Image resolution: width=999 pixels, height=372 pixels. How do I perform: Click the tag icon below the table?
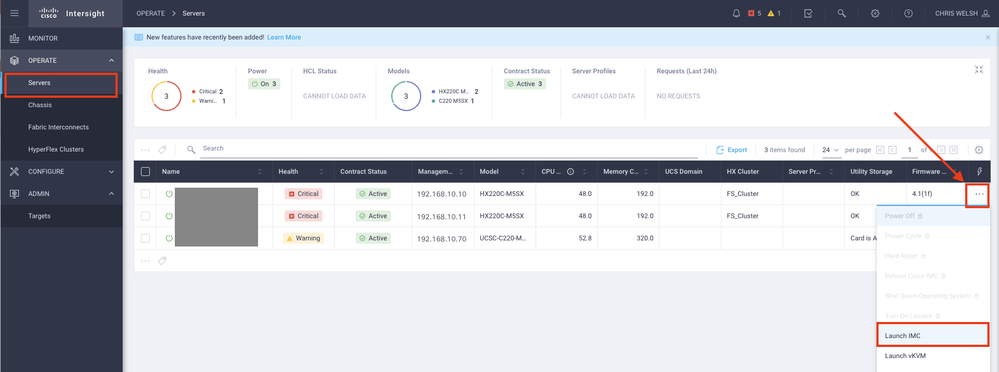coord(162,261)
